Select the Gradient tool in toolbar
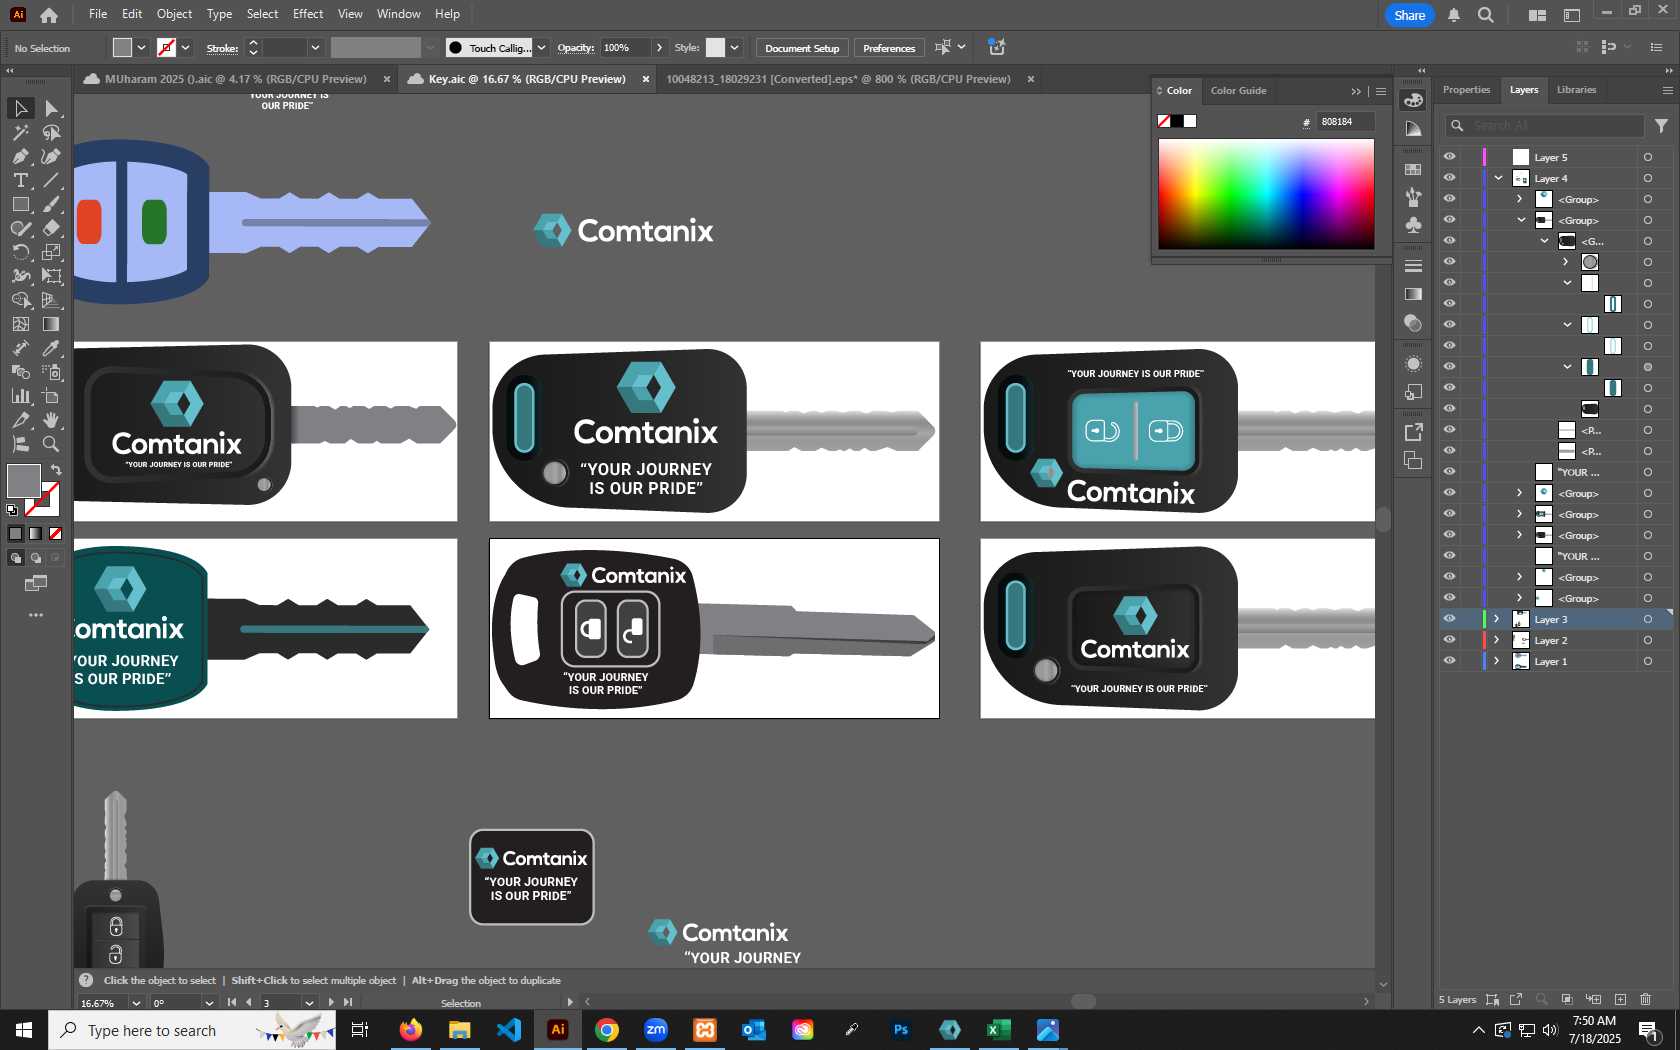The image size is (1680, 1050). 51,324
